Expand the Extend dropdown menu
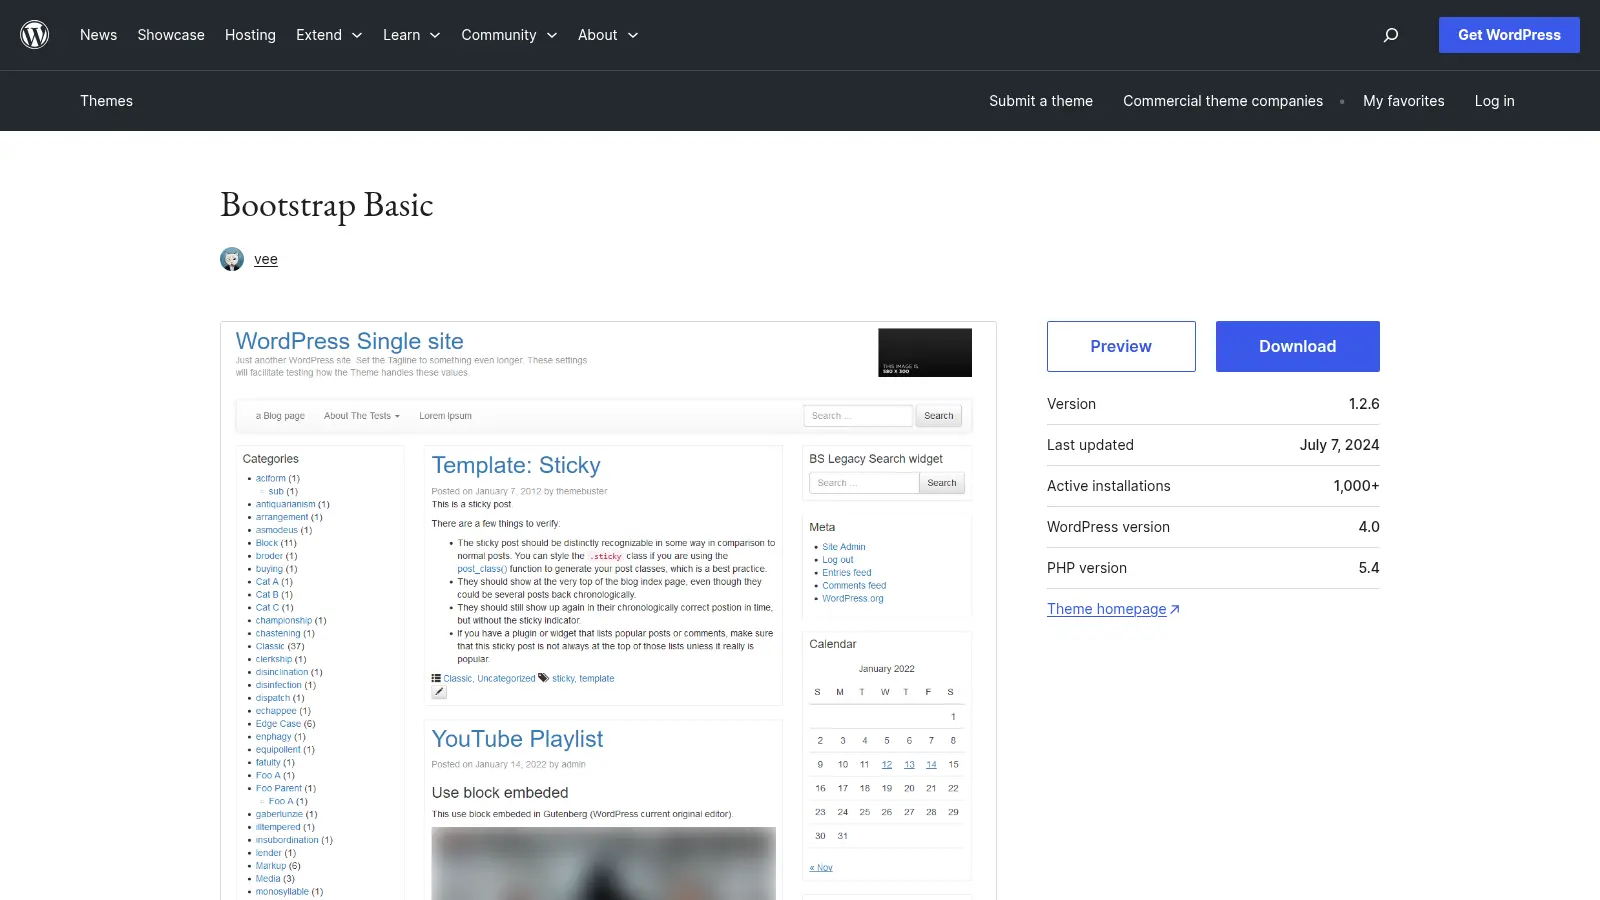Image resolution: width=1600 pixels, height=900 pixels. tap(329, 35)
